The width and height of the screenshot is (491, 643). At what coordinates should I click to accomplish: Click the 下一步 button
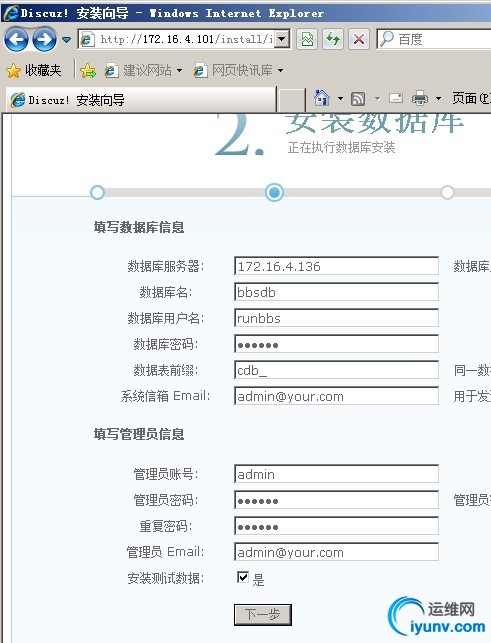[x=263, y=614]
